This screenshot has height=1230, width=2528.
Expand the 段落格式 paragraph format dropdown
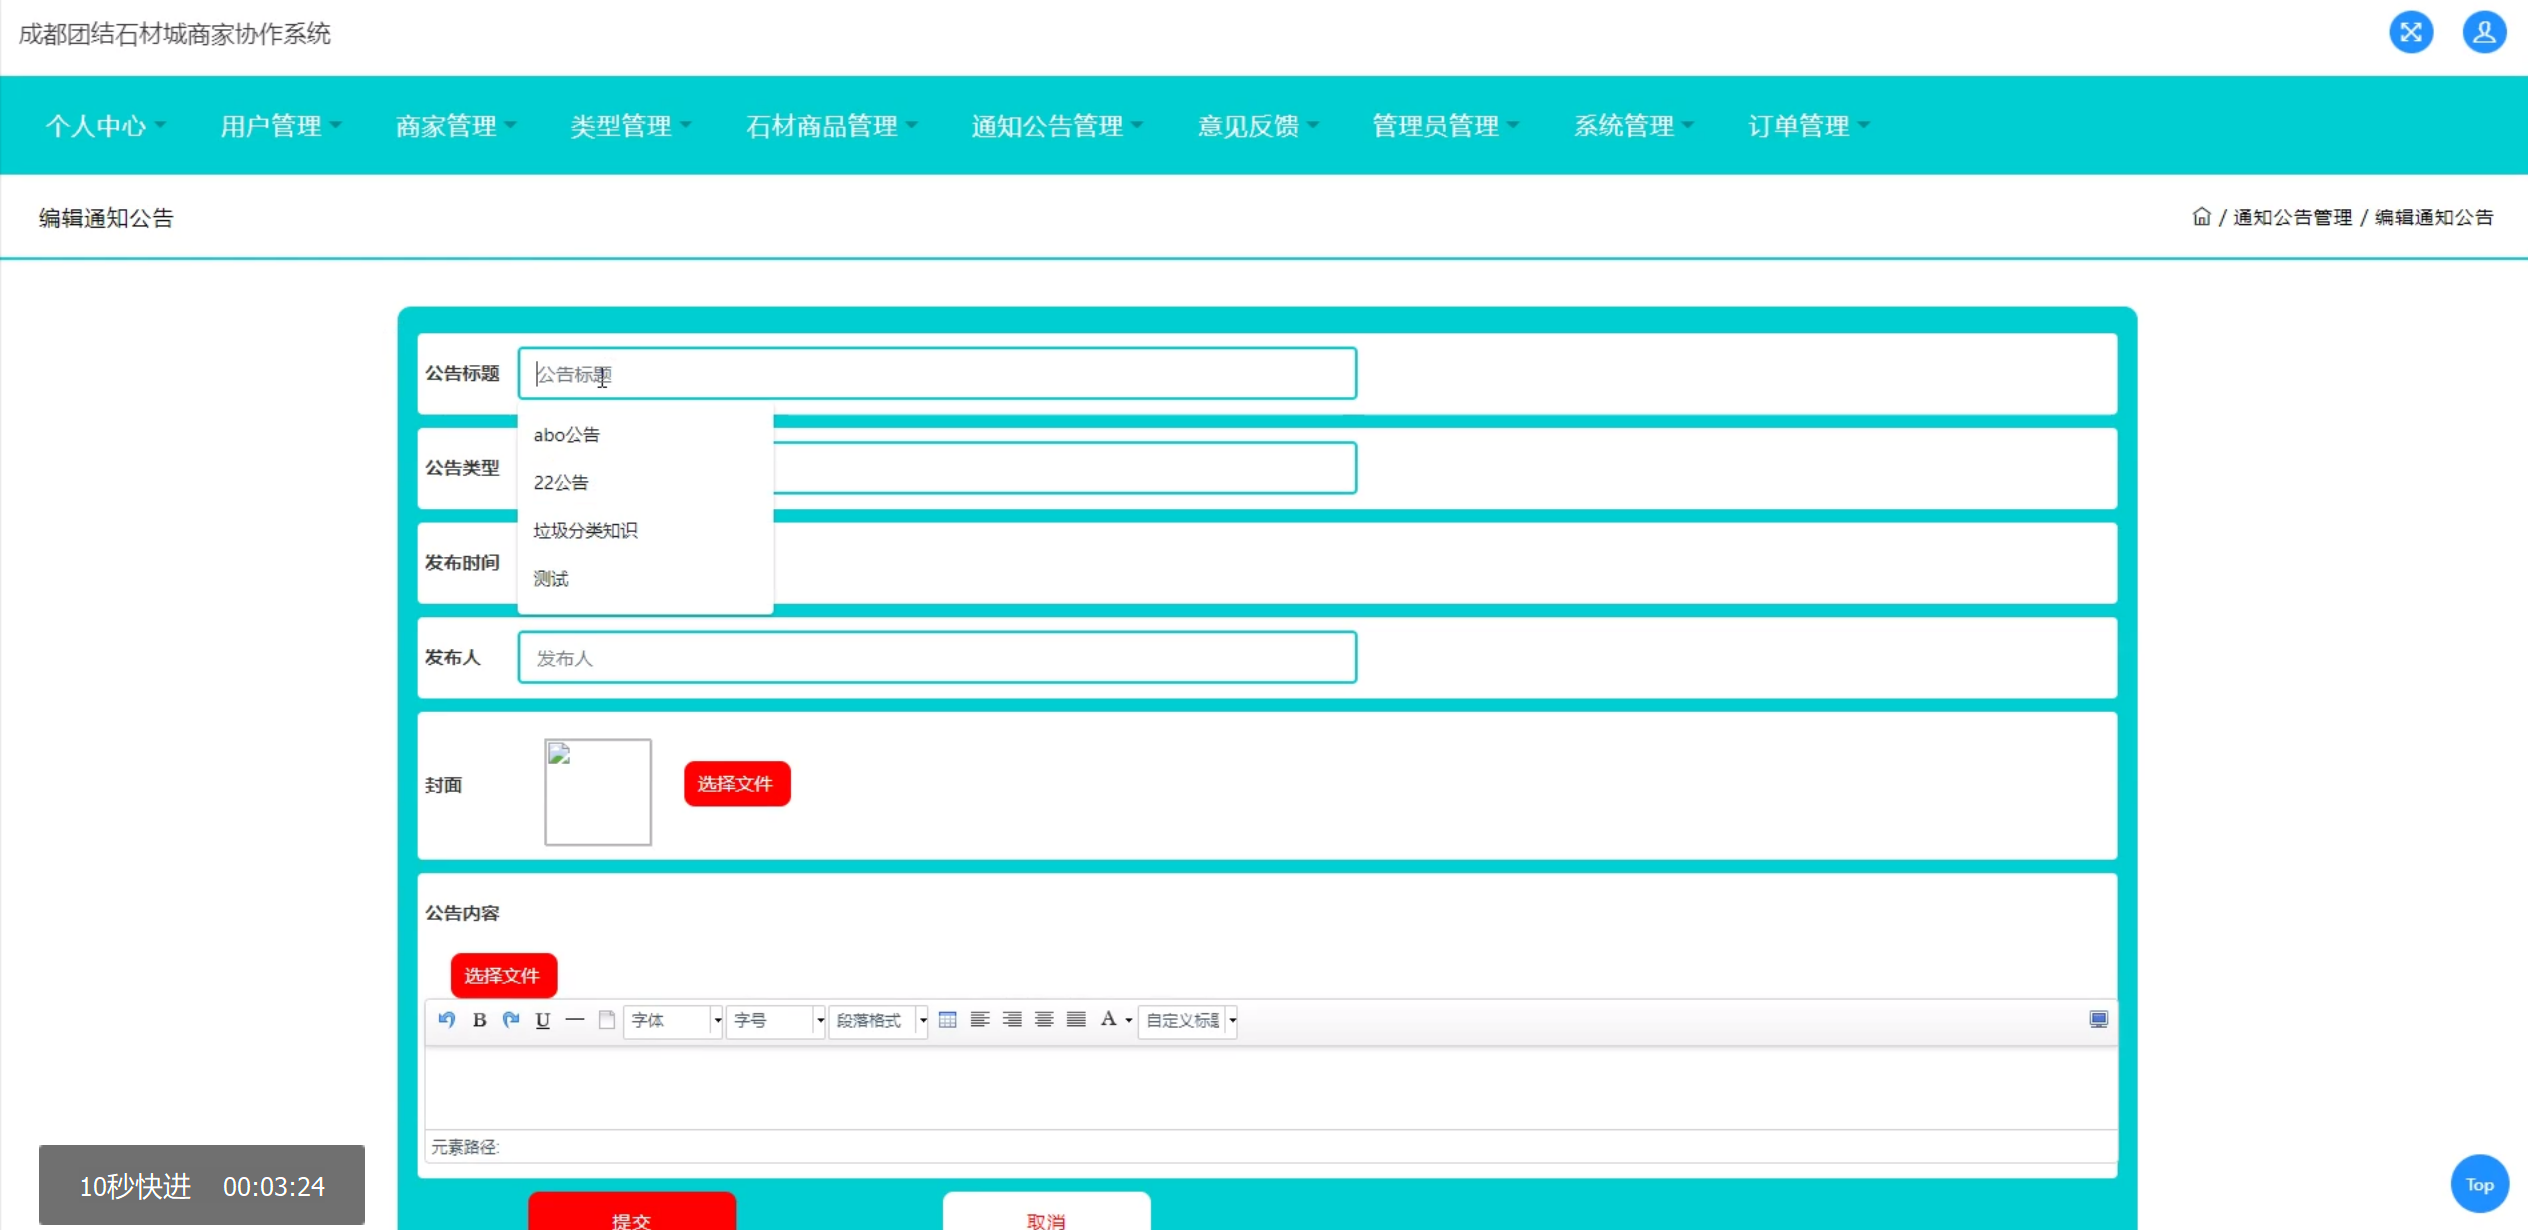tap(879, 1020)
